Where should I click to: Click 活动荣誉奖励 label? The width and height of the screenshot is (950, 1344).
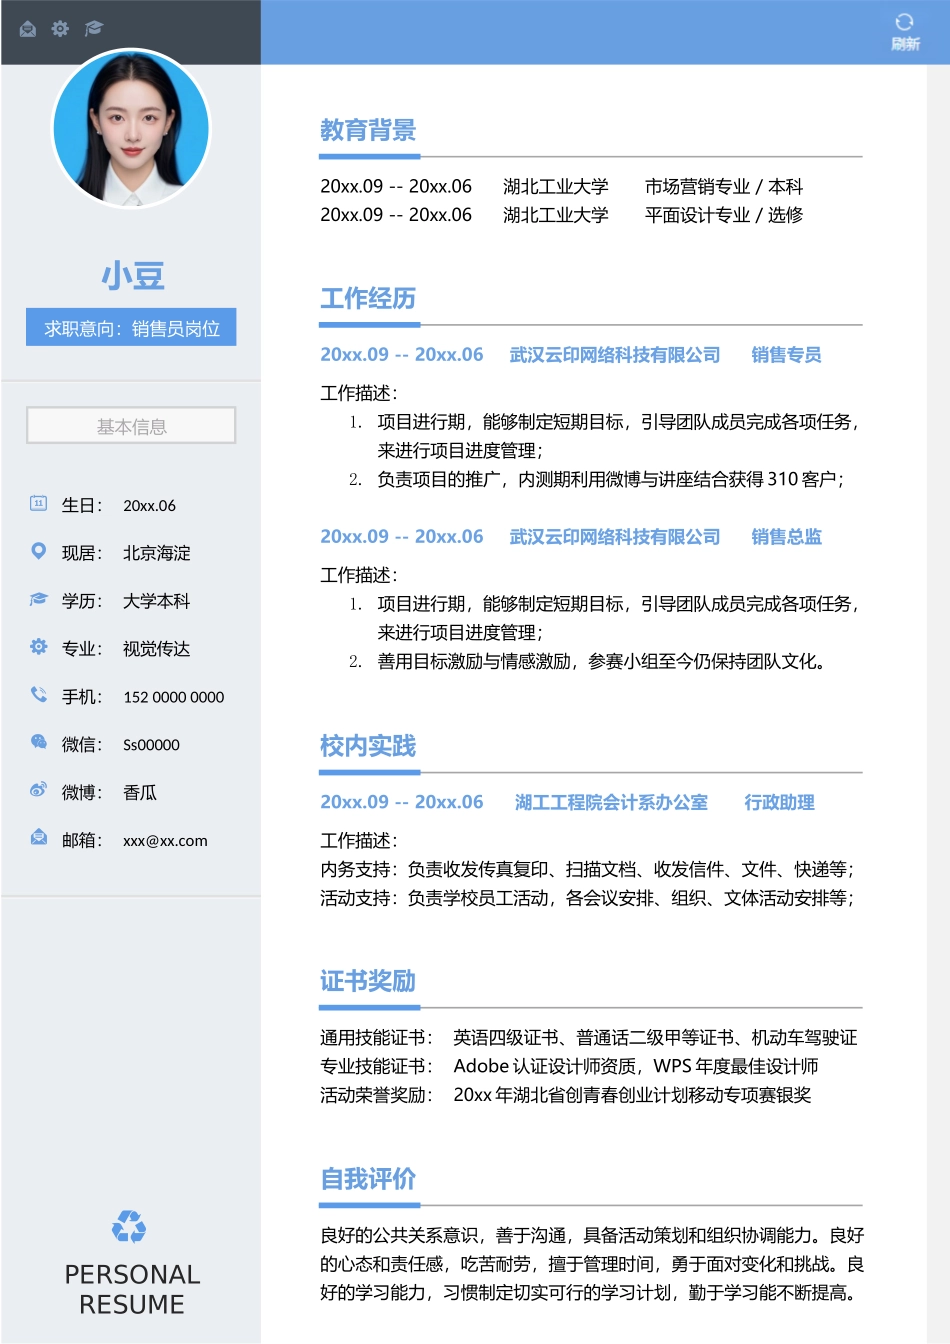[x=376, y=1095]
